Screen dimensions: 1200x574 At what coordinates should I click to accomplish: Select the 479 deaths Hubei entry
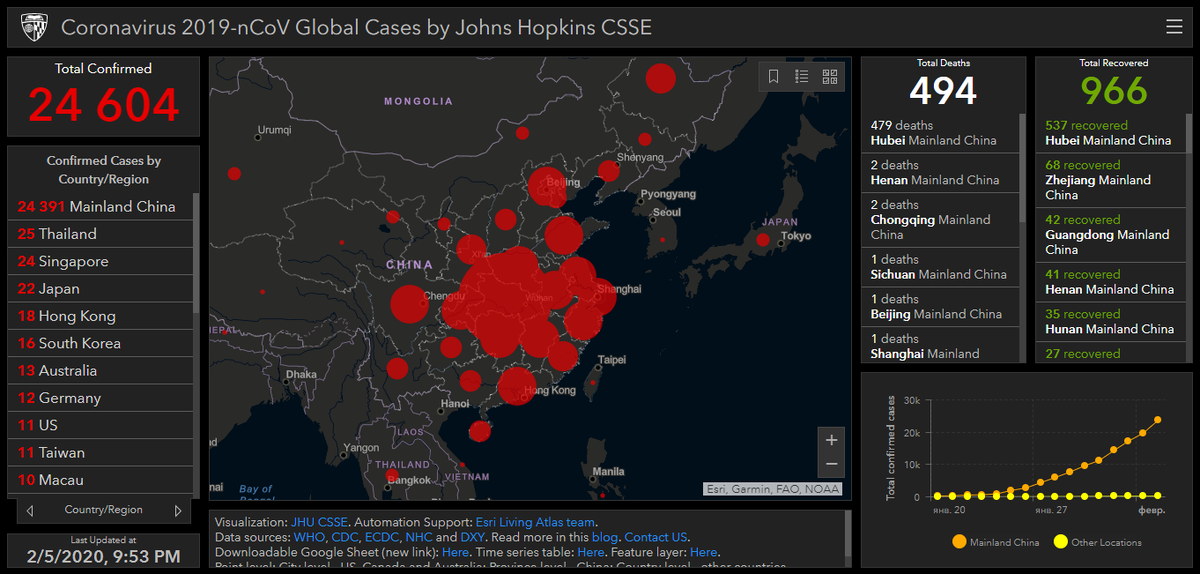coord(940,133)
